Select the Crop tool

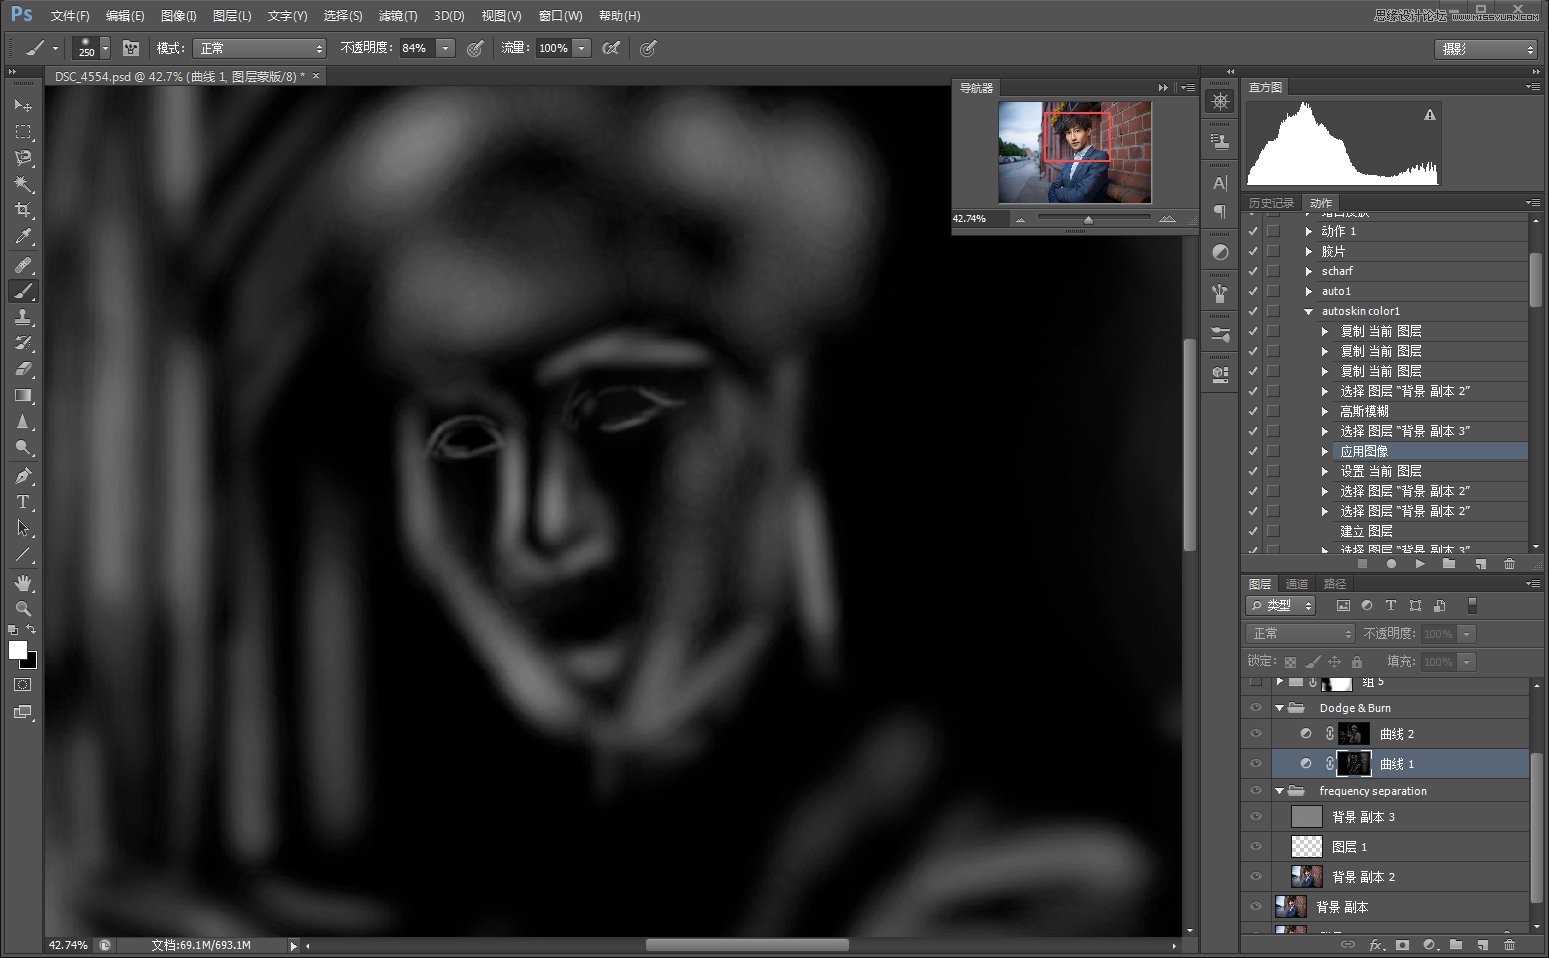(x=22, y=211)
